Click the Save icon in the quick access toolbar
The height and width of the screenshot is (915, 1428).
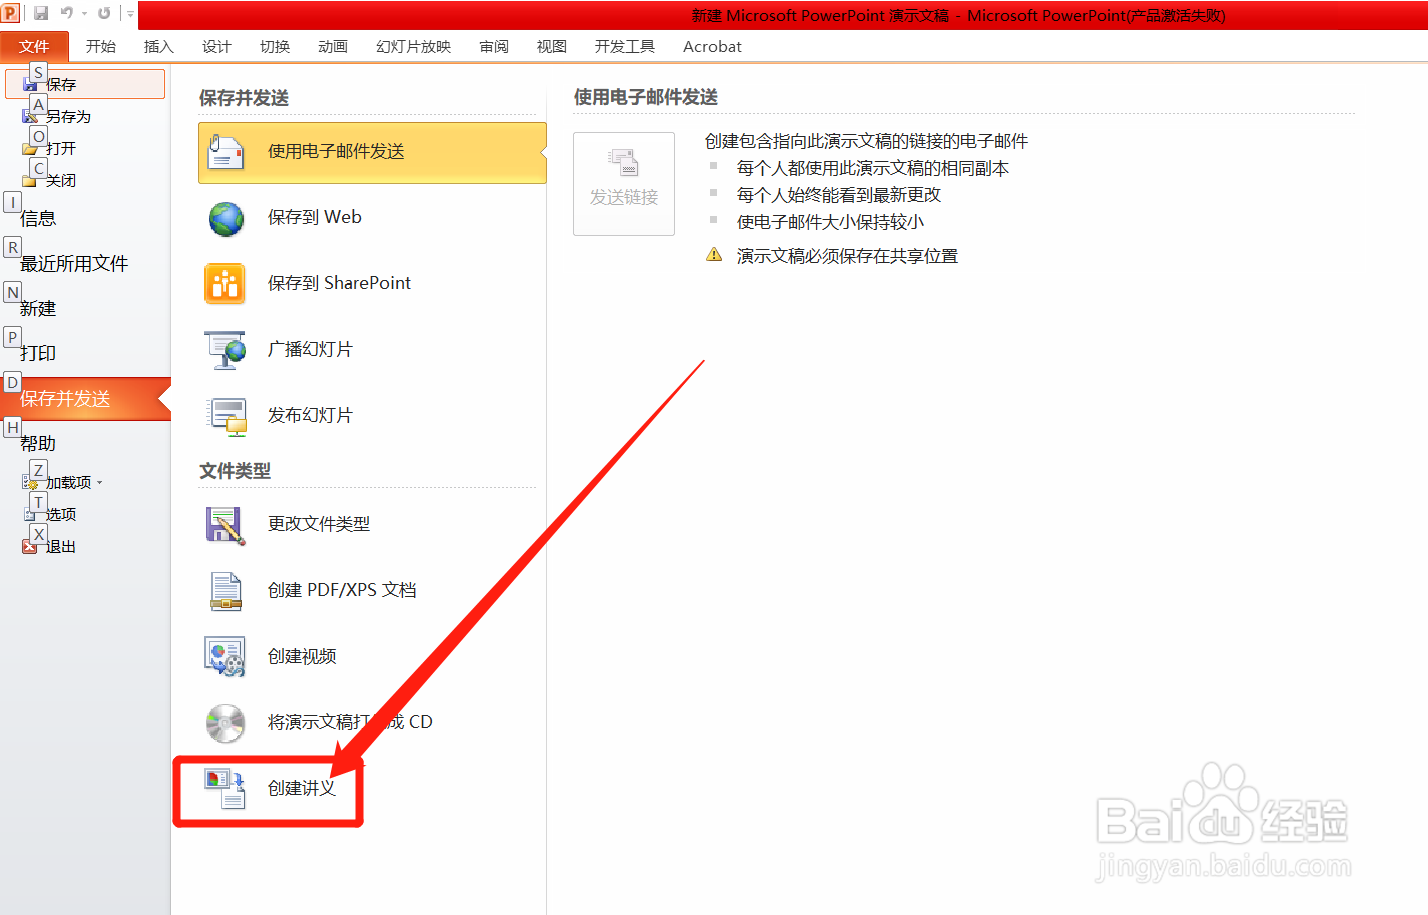[x=41, y=13]
